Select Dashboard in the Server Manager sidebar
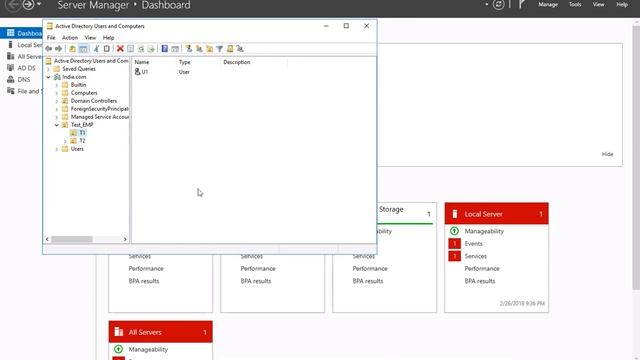Viewport: 640px width, 360px height. pos(21,33)
